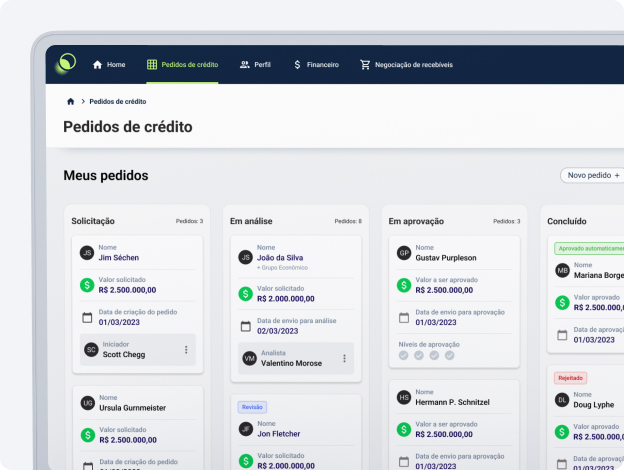624x470 pixels.
Task: Click the VM avatar of Valentino Morose
Action: [x=250, y=358]
